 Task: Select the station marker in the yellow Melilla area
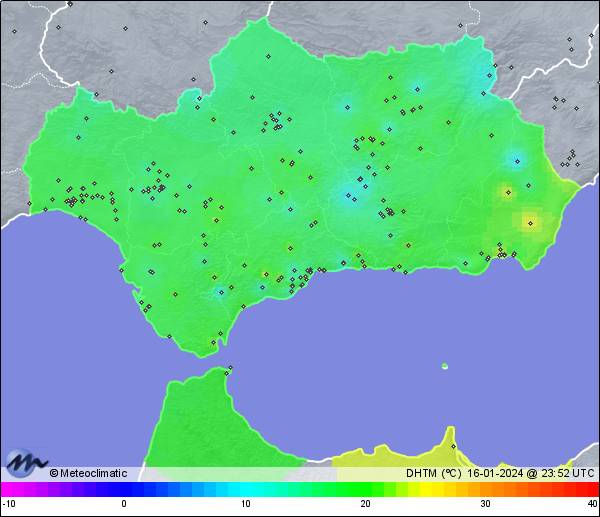453,447
